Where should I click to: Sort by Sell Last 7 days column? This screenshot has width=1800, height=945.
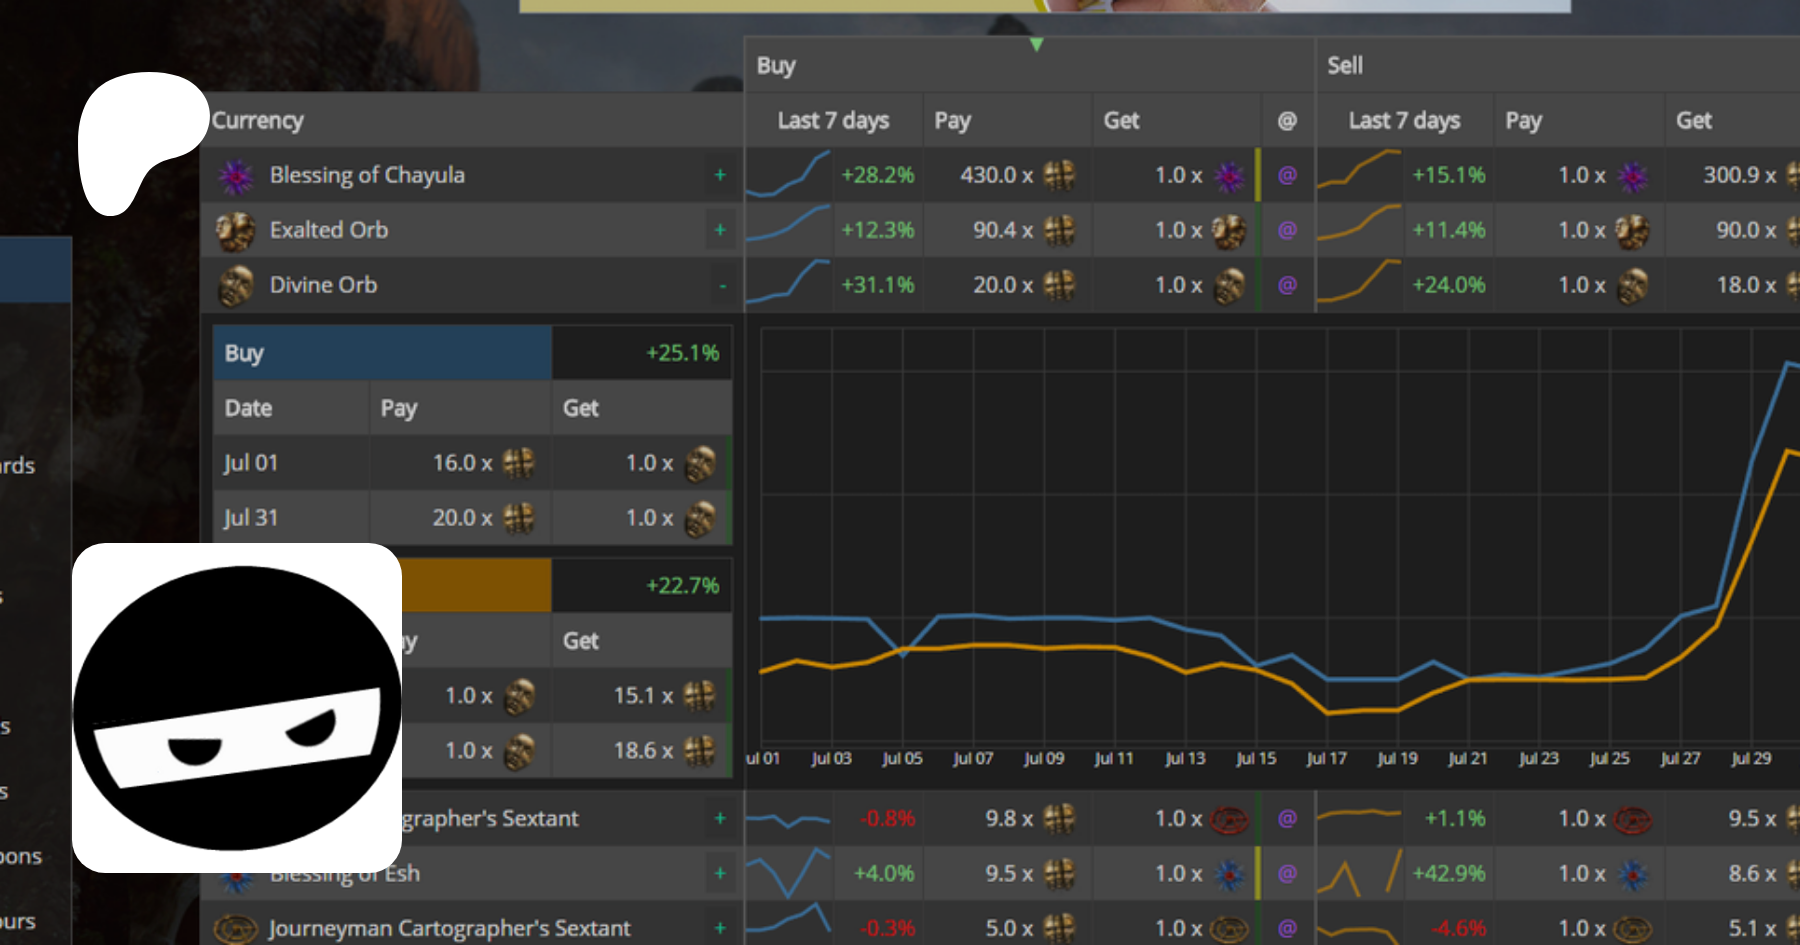coord(1404,121)
